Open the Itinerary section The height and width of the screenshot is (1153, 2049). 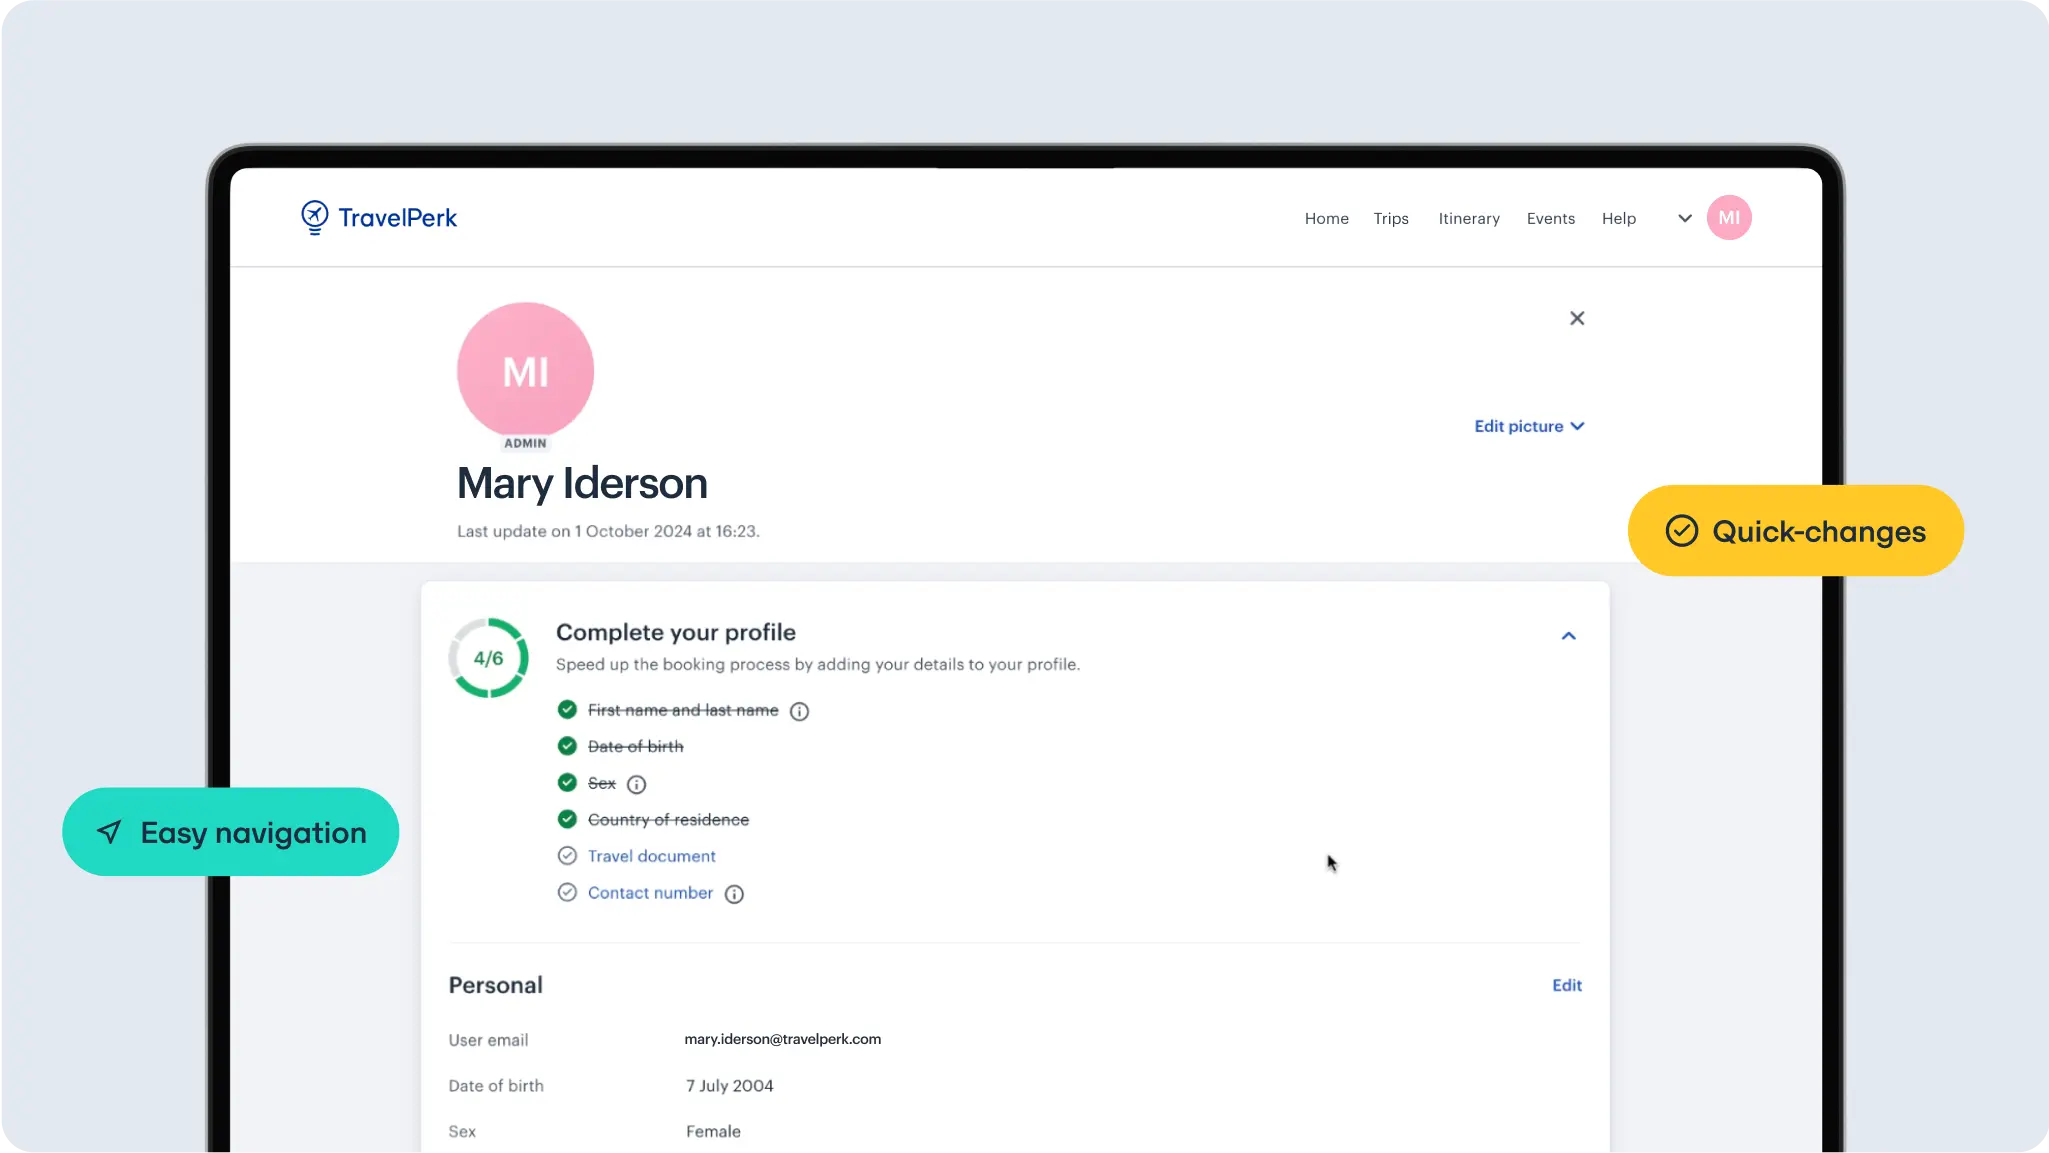click(1468, 218)
